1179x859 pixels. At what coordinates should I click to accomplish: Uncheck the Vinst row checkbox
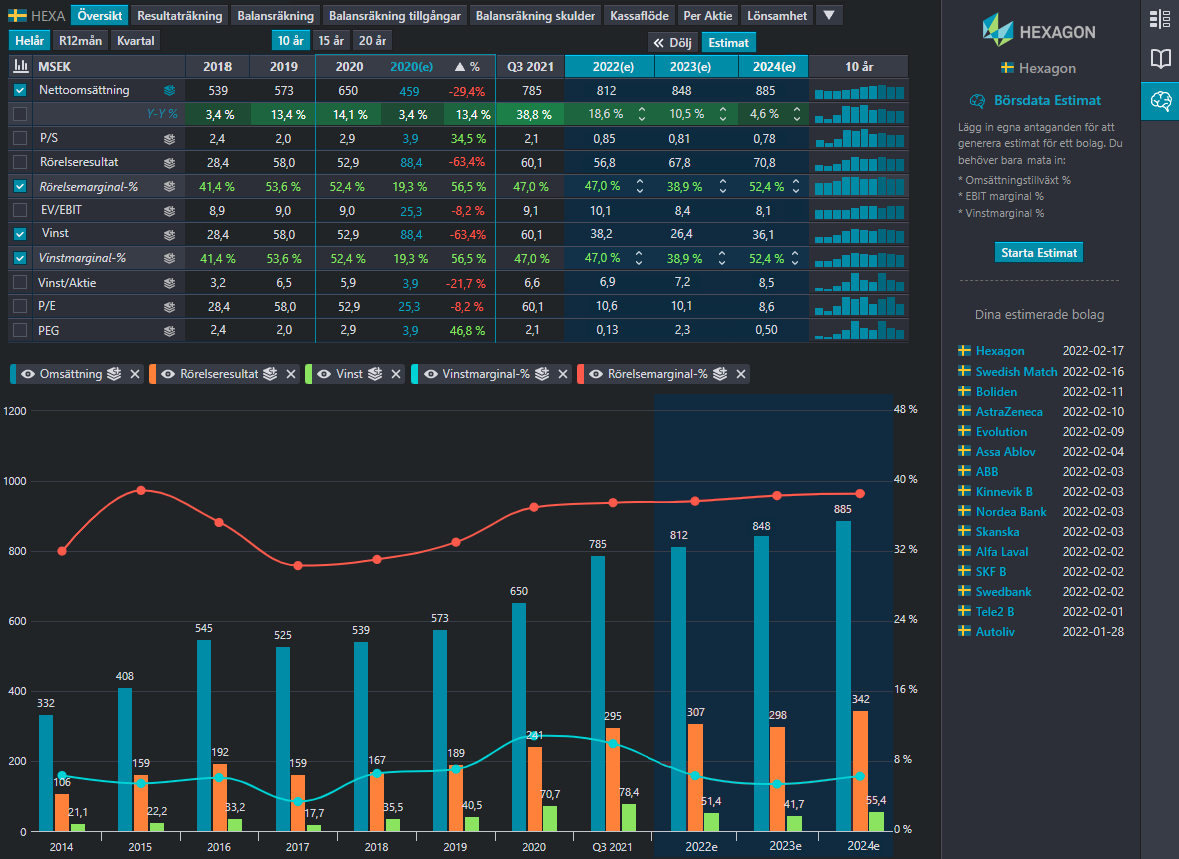pyautogui.click(x=20, y=235)
